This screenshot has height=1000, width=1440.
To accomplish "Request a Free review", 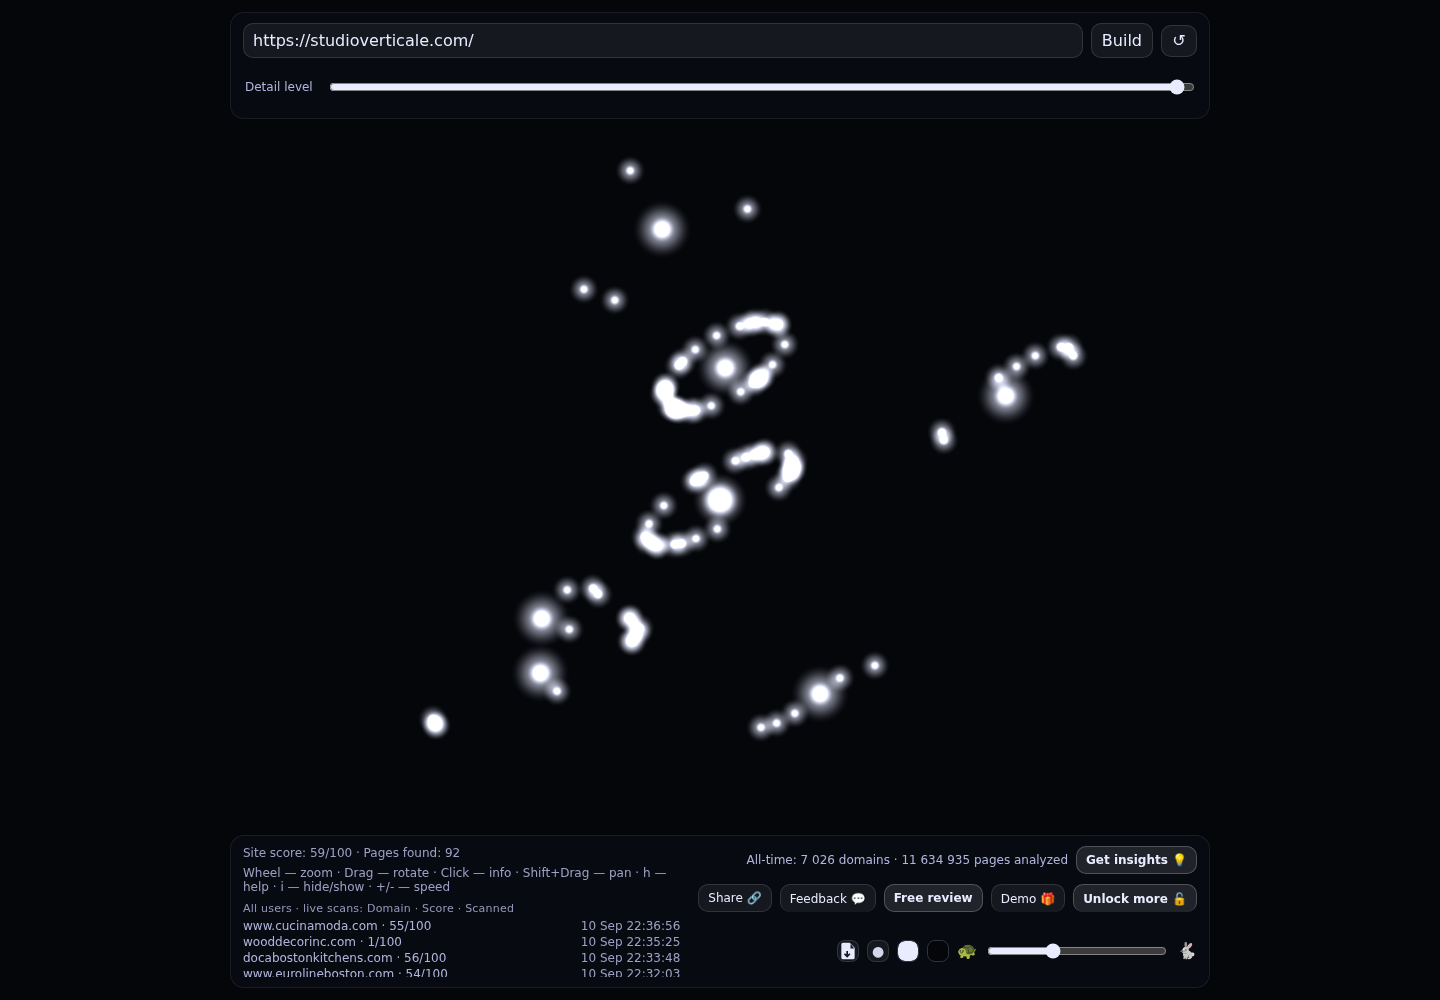I will pos(933,898).
